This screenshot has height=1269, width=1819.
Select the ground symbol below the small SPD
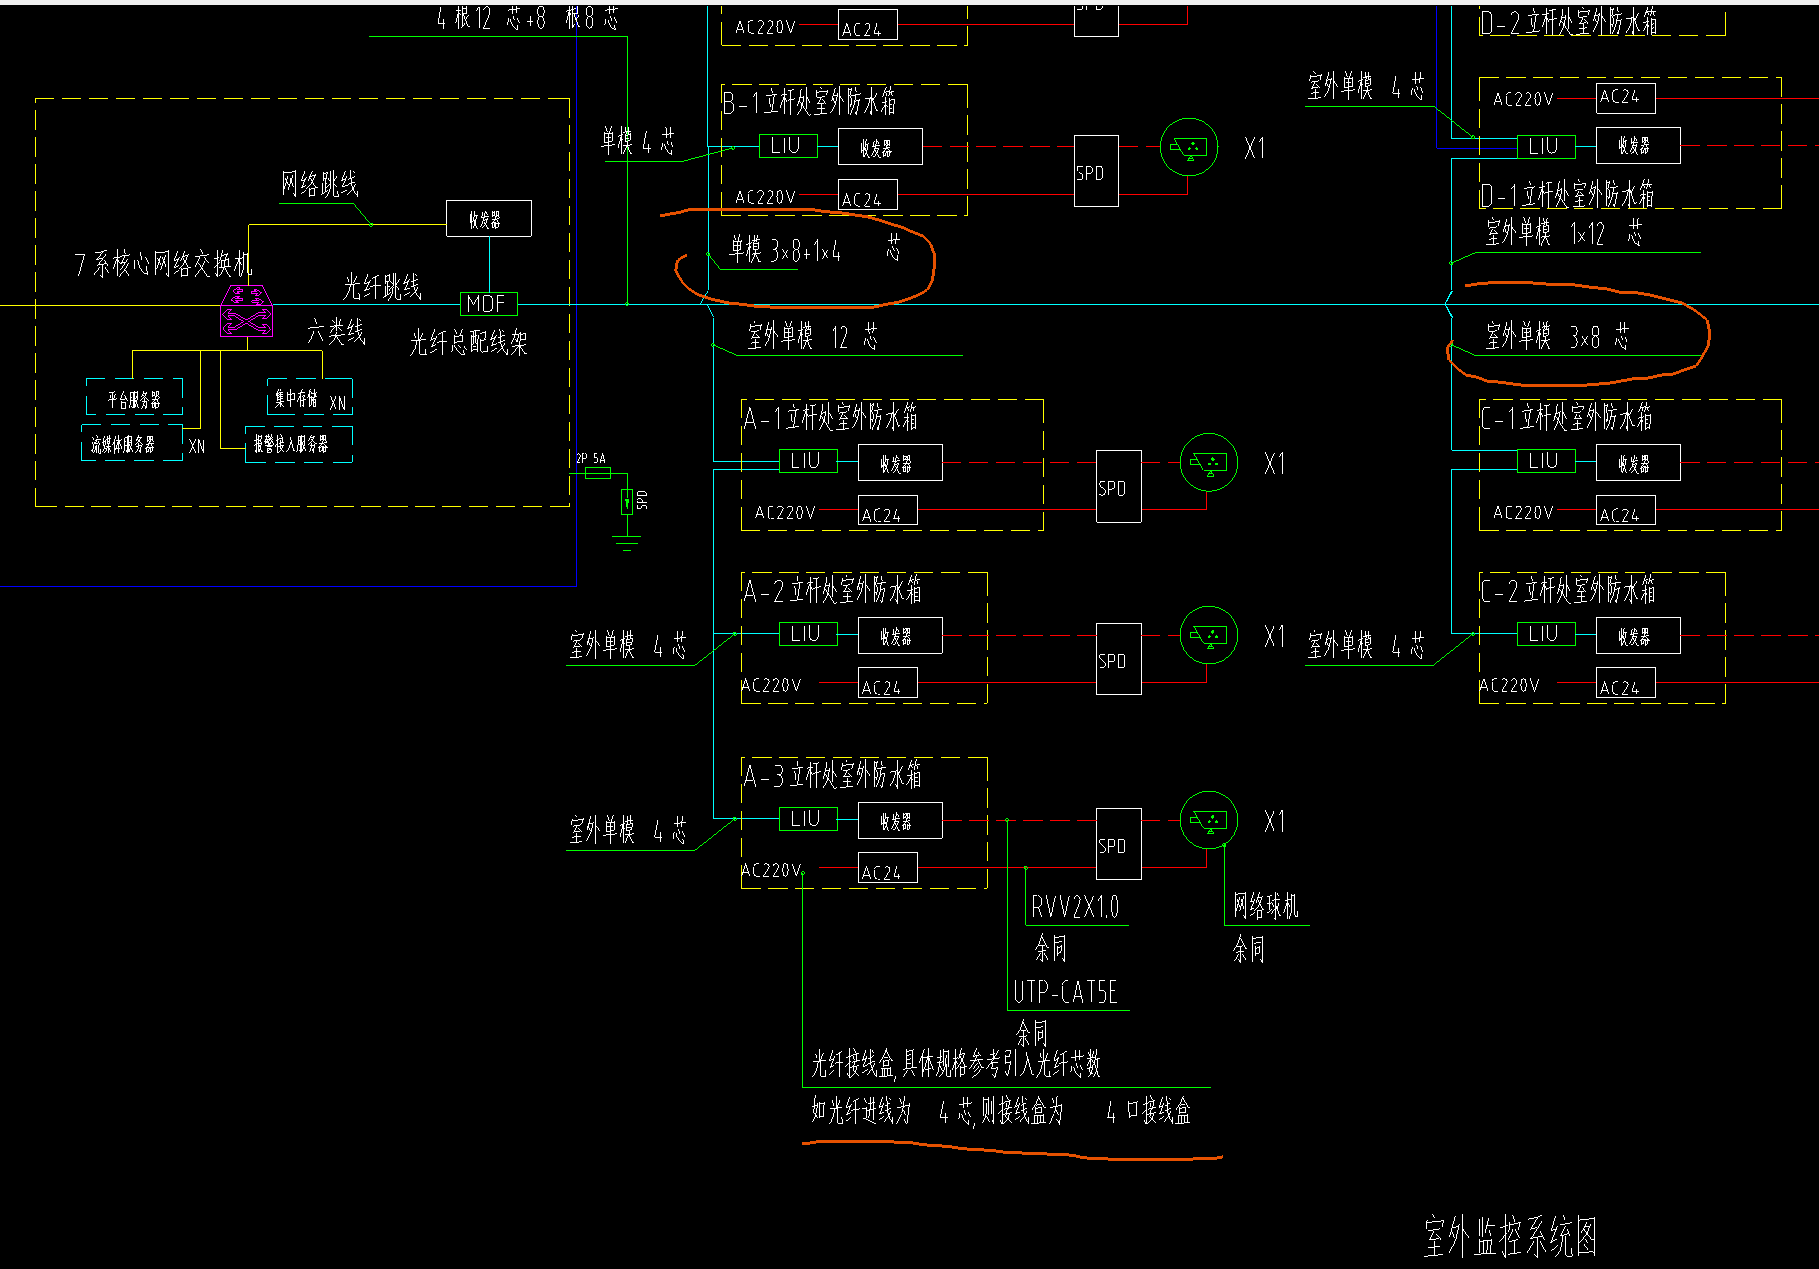pyautogui.click(x=626, y=543)
